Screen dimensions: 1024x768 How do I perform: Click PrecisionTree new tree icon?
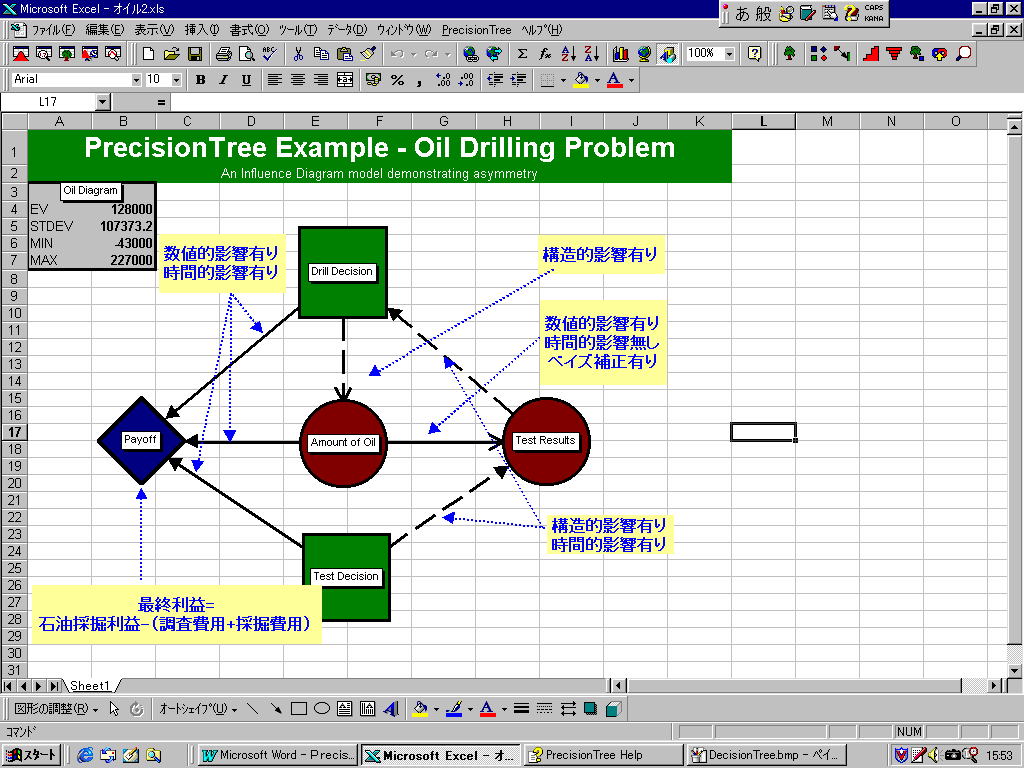[790, 54]
